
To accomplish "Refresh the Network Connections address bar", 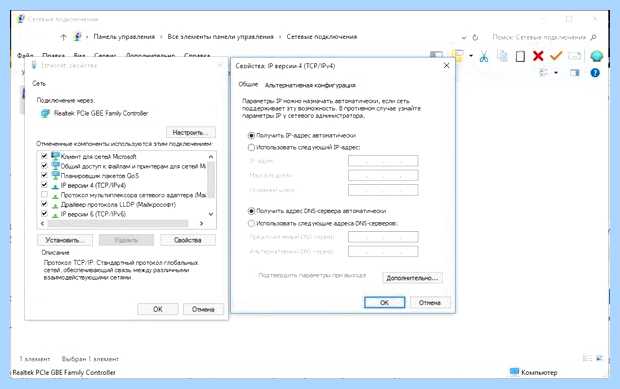I will [475, 37].
